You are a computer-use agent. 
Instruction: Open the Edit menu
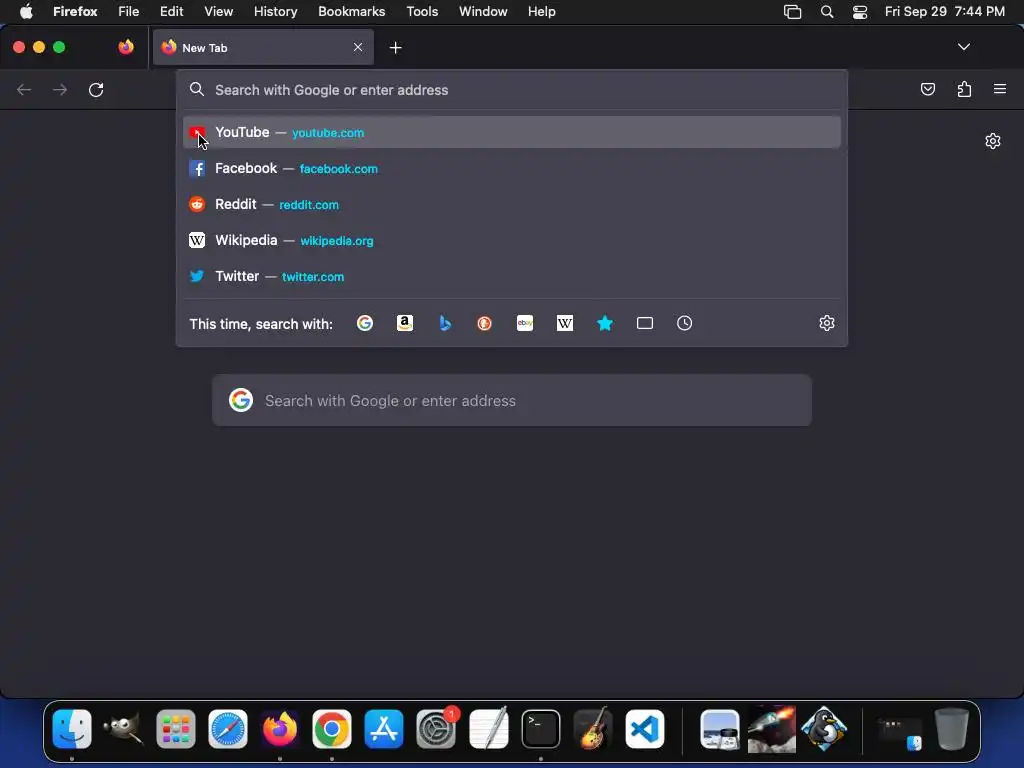[x=172, y=12]
